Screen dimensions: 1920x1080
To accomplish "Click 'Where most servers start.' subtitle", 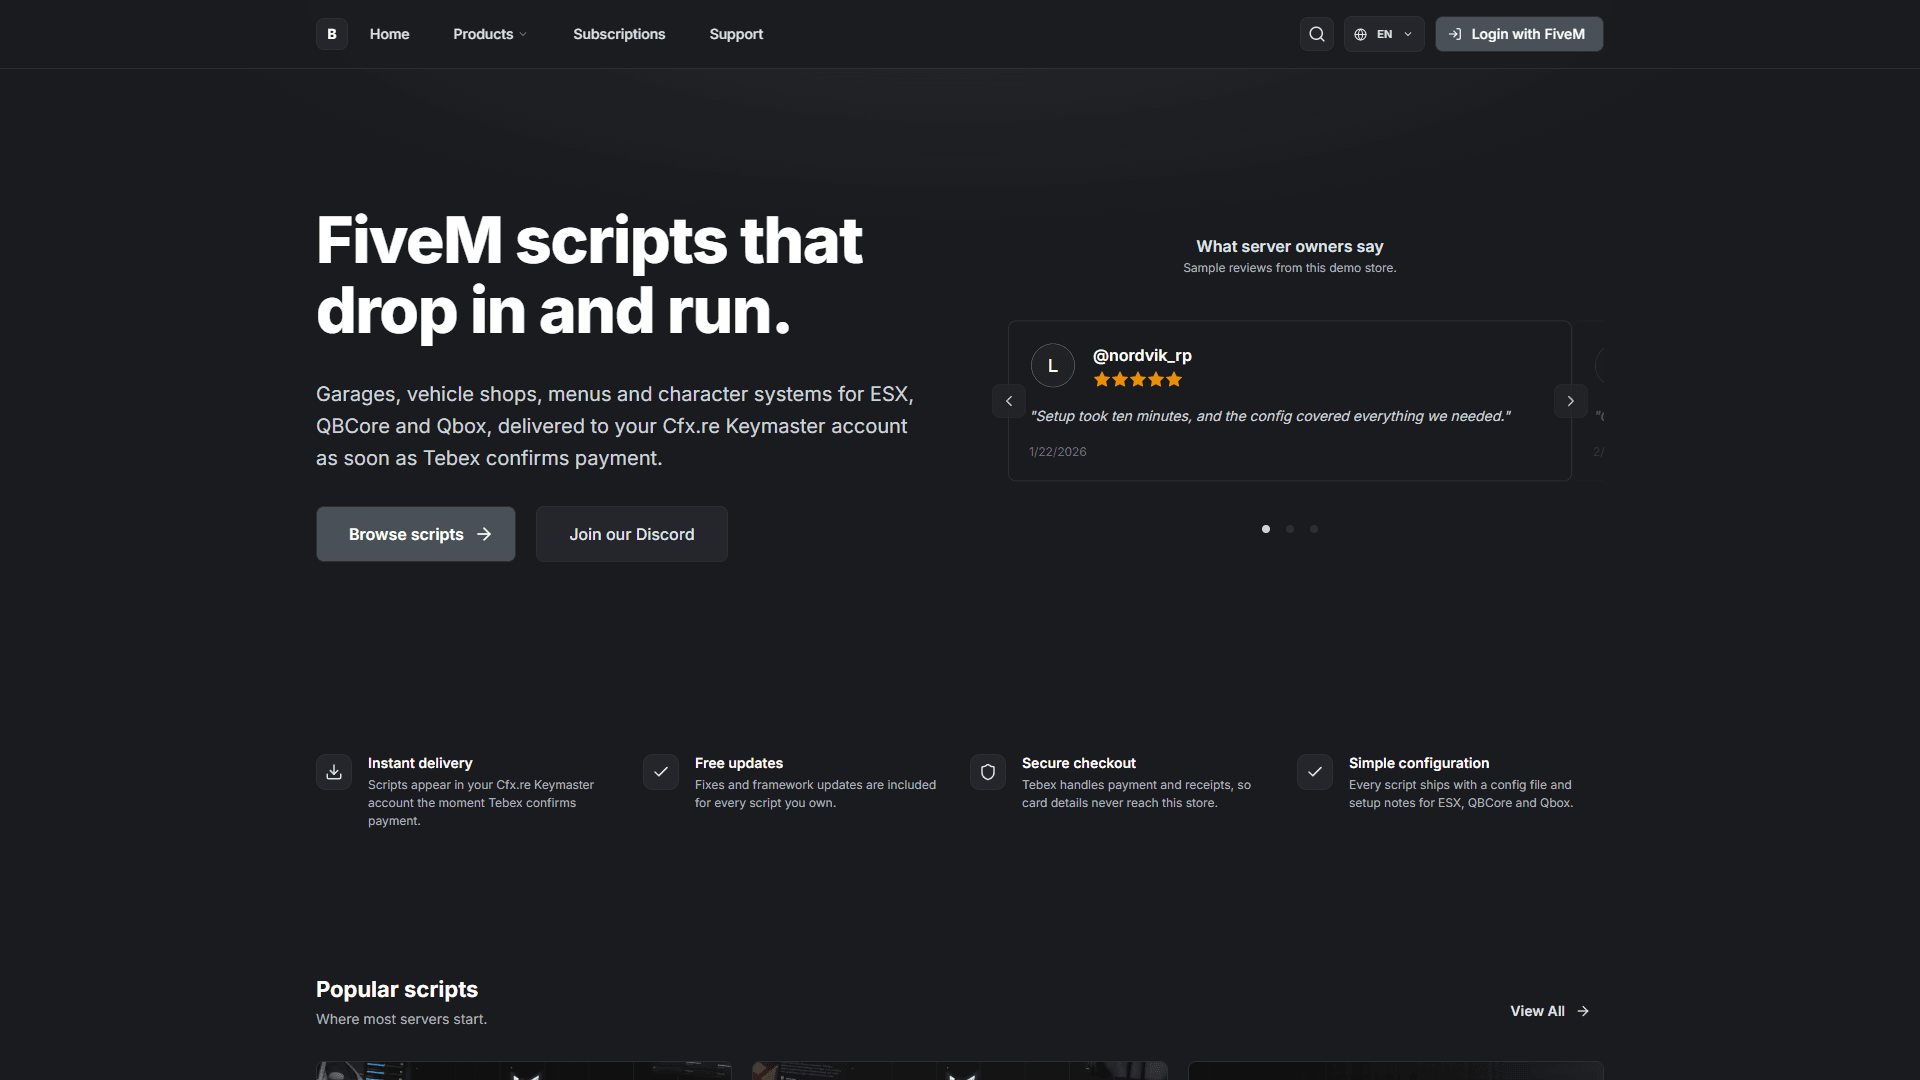I will pos(402,1019).
